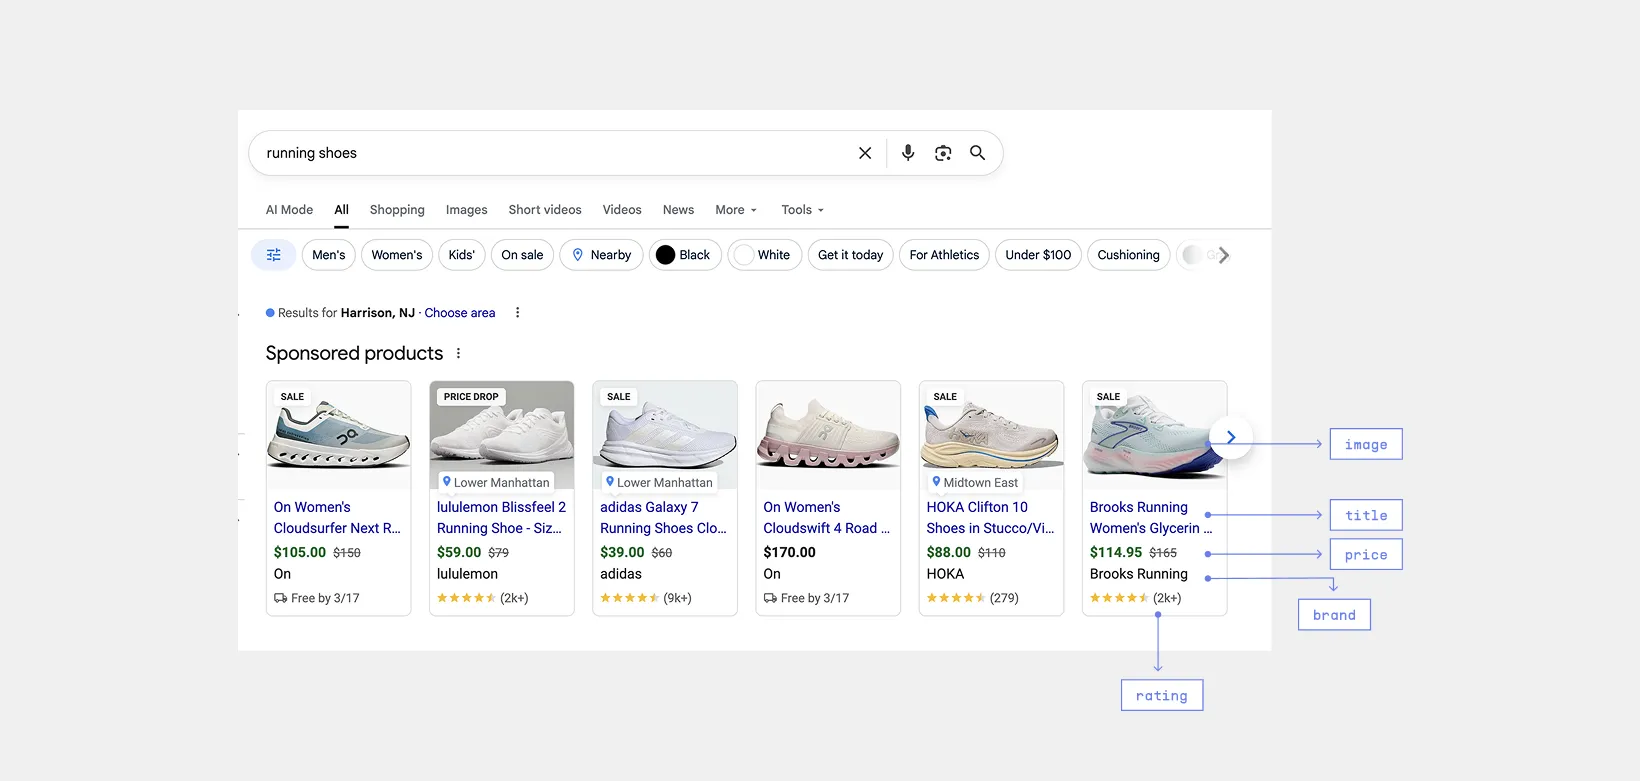Toggle the On sale filter chip
1640x781 pixels.
click(522, 255)
